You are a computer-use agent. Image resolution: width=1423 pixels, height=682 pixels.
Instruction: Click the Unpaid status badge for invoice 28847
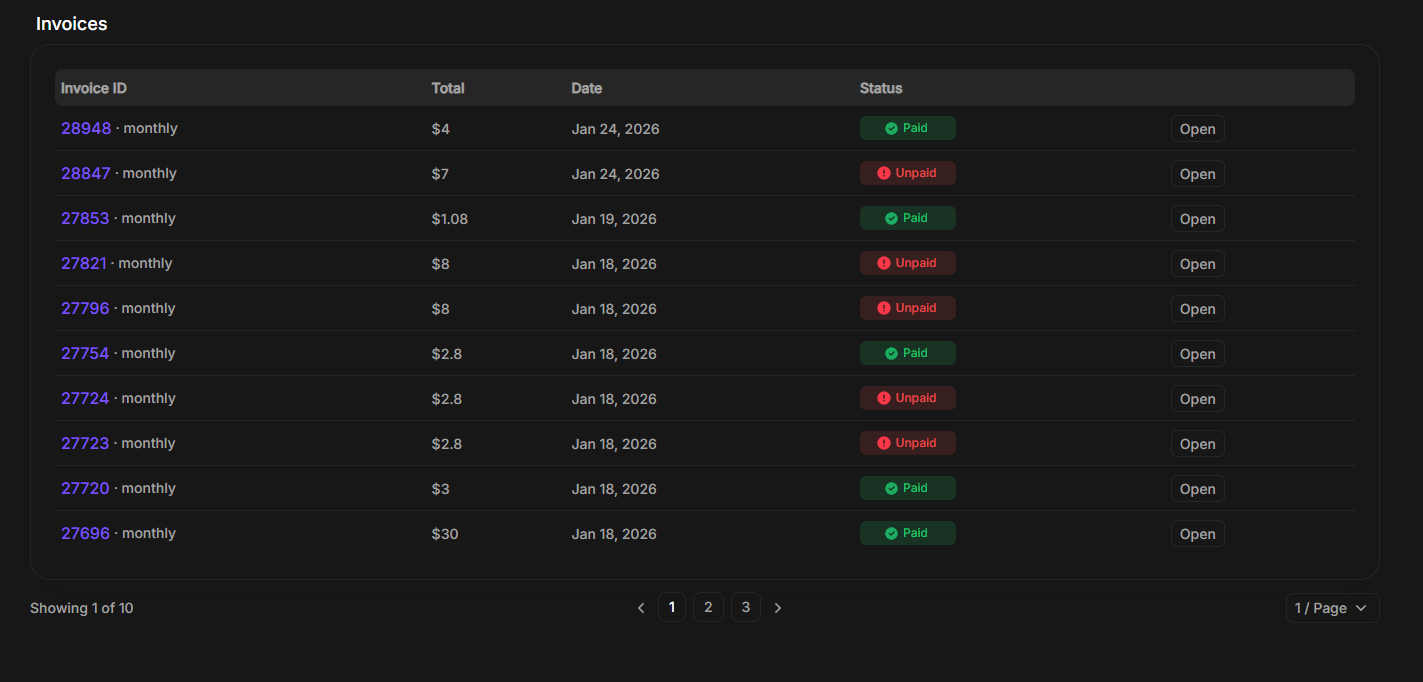[x=907, y=173]
